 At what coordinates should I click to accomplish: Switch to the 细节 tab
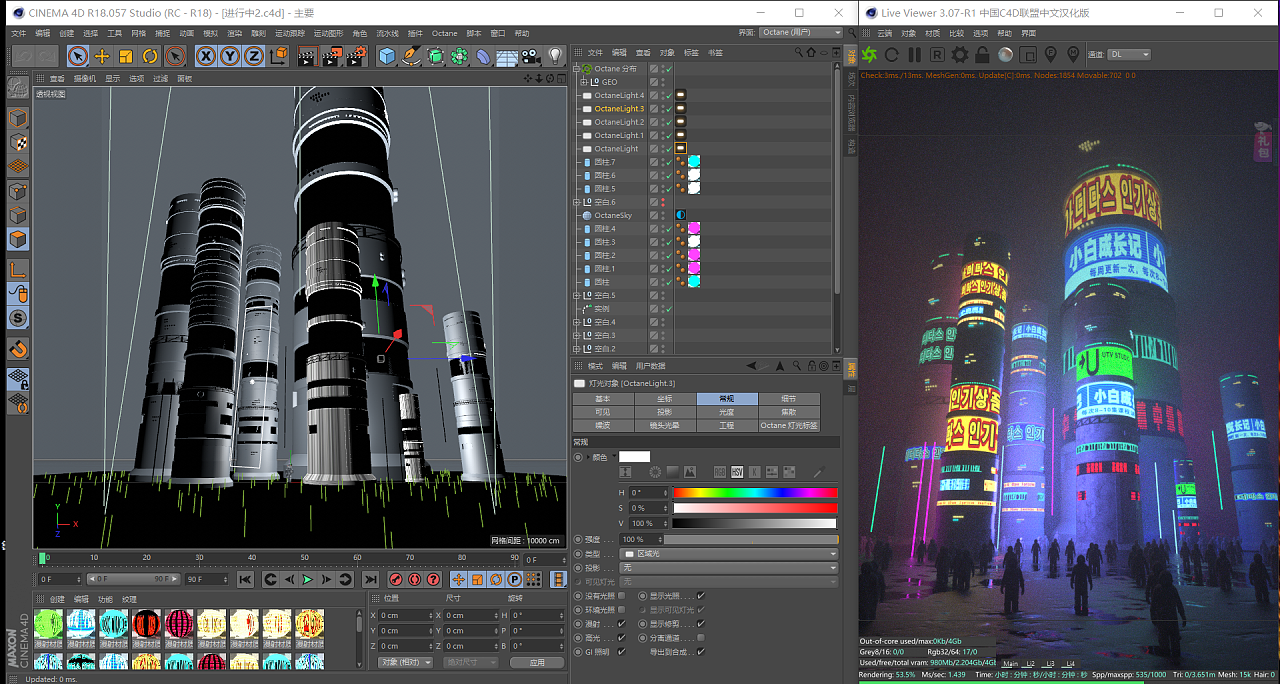click(788, 398)
